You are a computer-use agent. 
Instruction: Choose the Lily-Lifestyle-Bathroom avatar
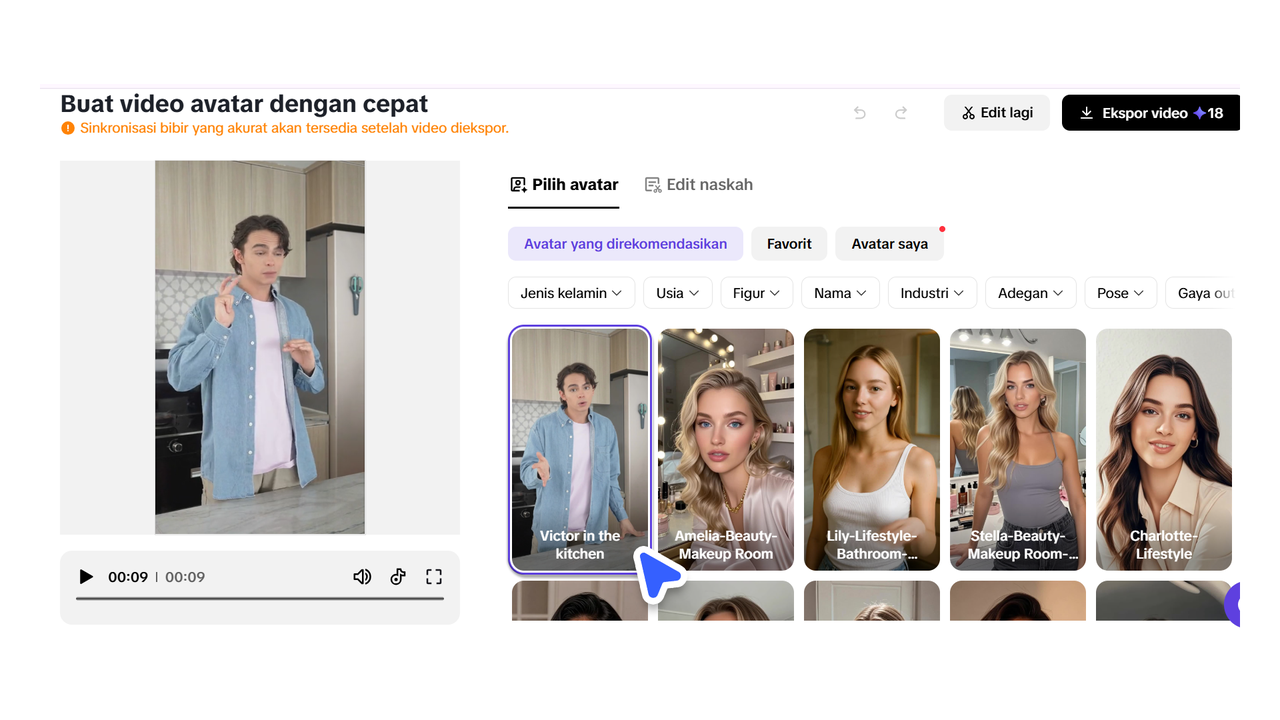click(x=871, y=449)
